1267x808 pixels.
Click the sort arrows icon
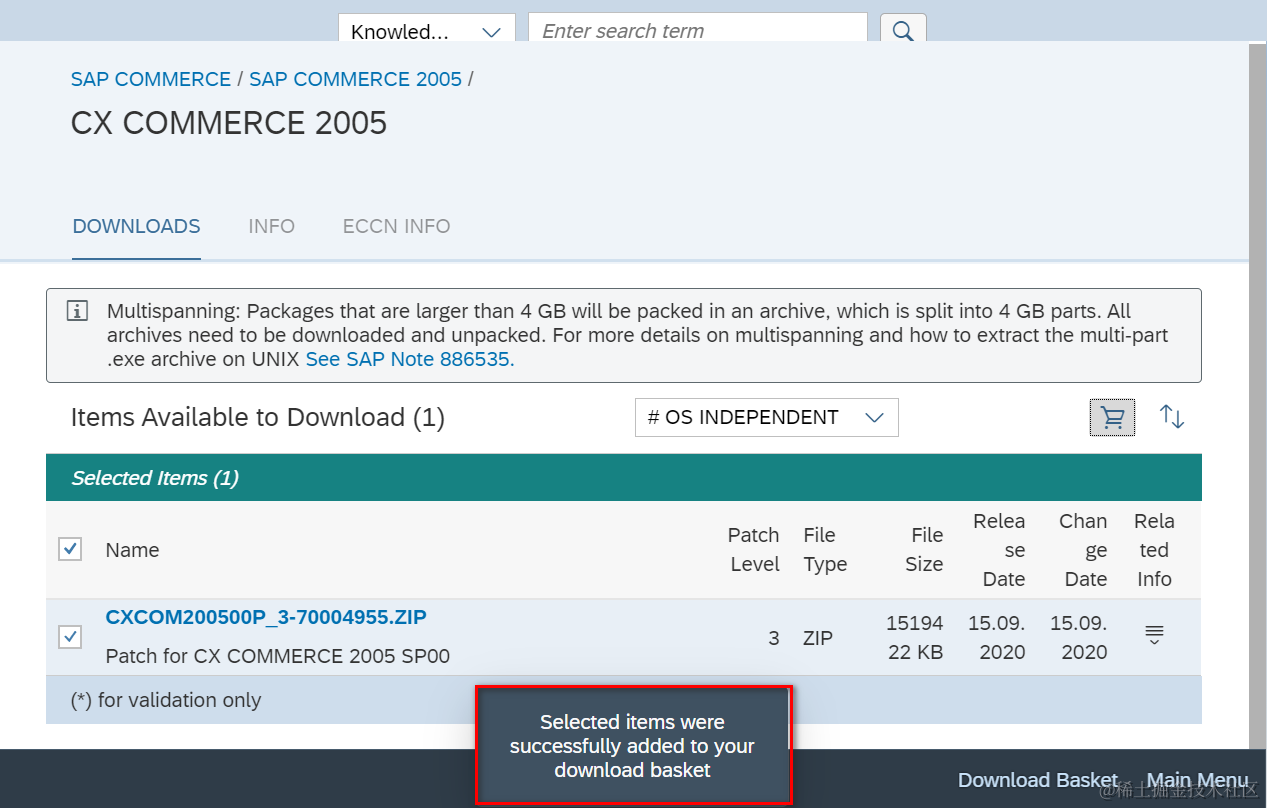[1172, 417]
